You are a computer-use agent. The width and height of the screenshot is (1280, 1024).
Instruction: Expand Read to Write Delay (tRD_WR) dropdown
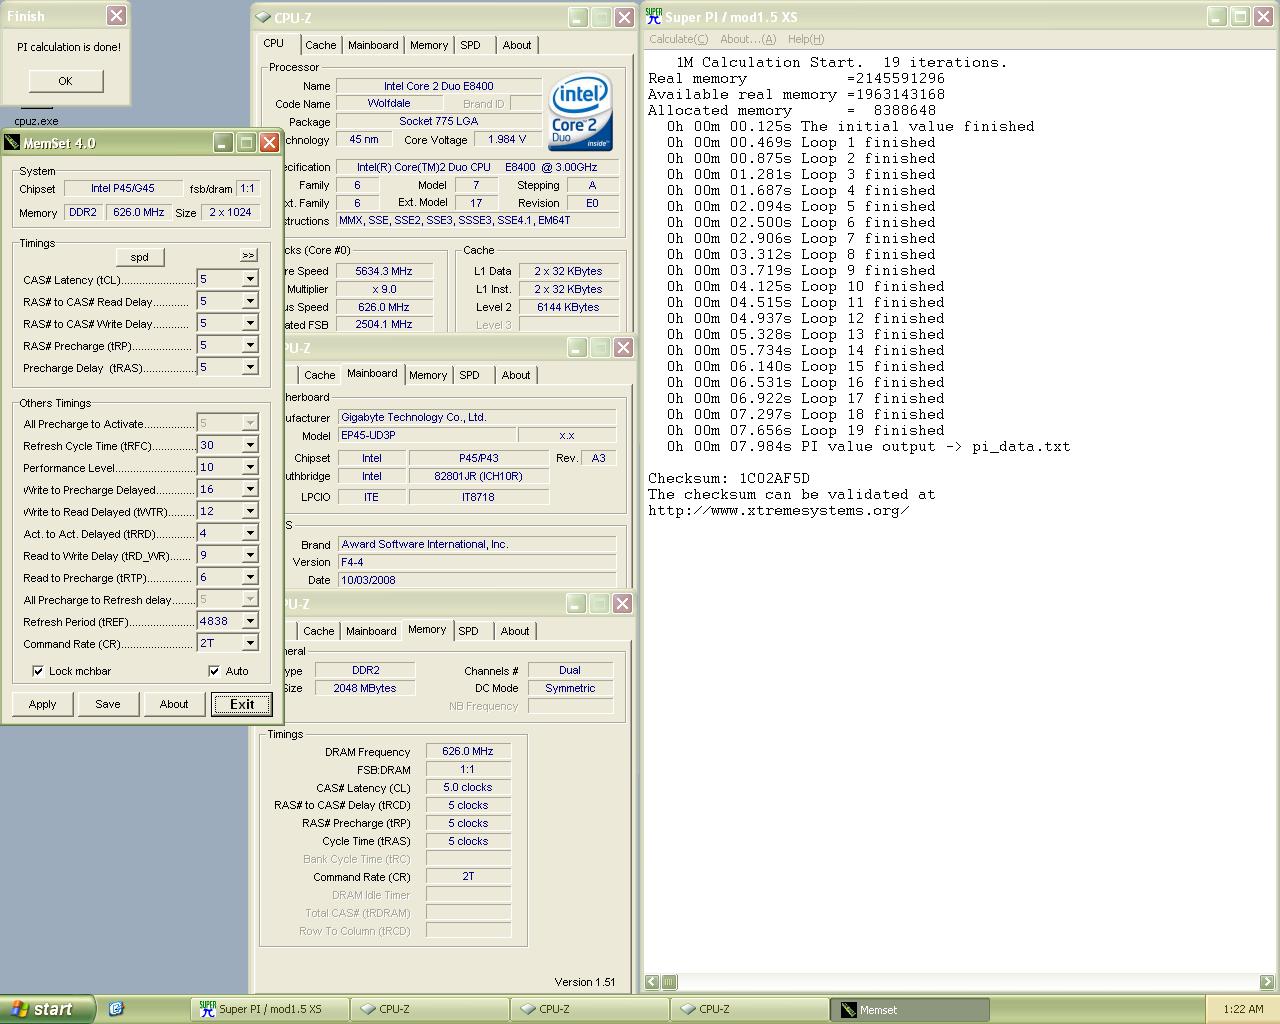point(250,555)
